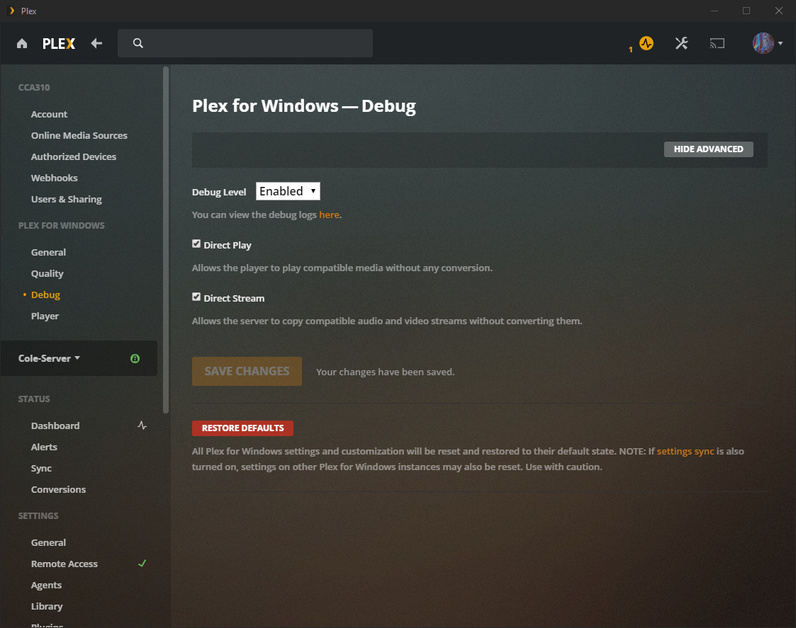The image size is (796, 628).
Task: Click the activity count number 1
Action: [631, 49]
